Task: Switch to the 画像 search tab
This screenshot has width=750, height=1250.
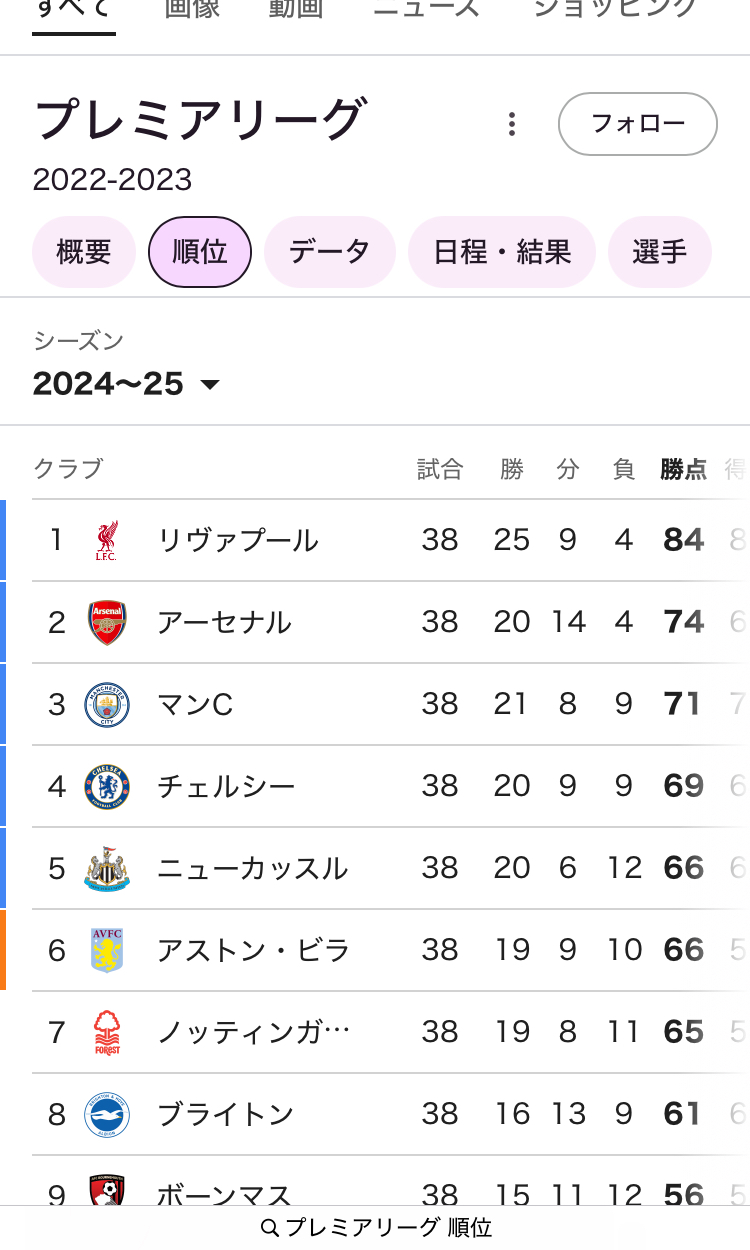Action: (191, 10)
